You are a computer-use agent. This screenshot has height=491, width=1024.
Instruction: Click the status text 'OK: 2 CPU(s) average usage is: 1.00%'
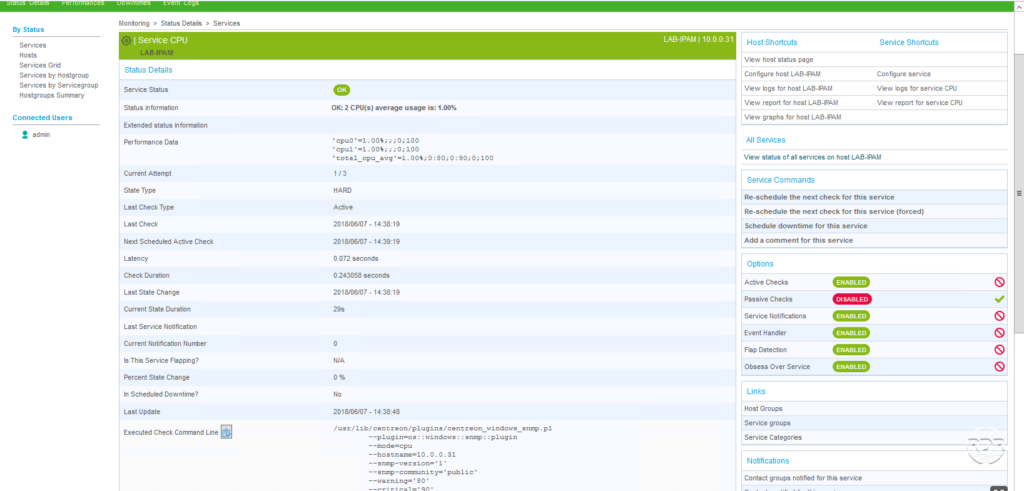(x=394, y=108)
